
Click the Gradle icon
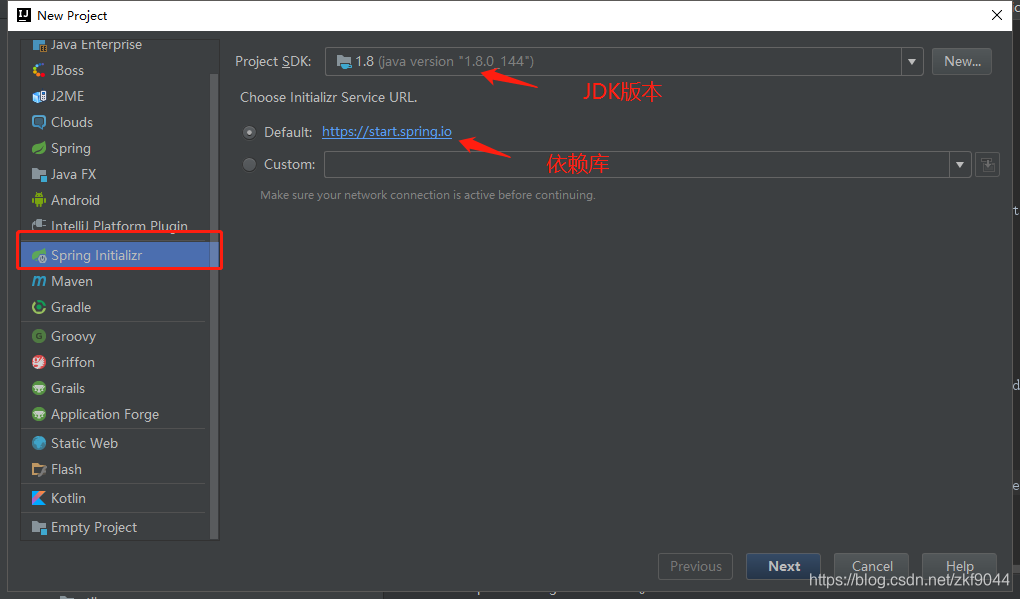(x=39, y=308)
